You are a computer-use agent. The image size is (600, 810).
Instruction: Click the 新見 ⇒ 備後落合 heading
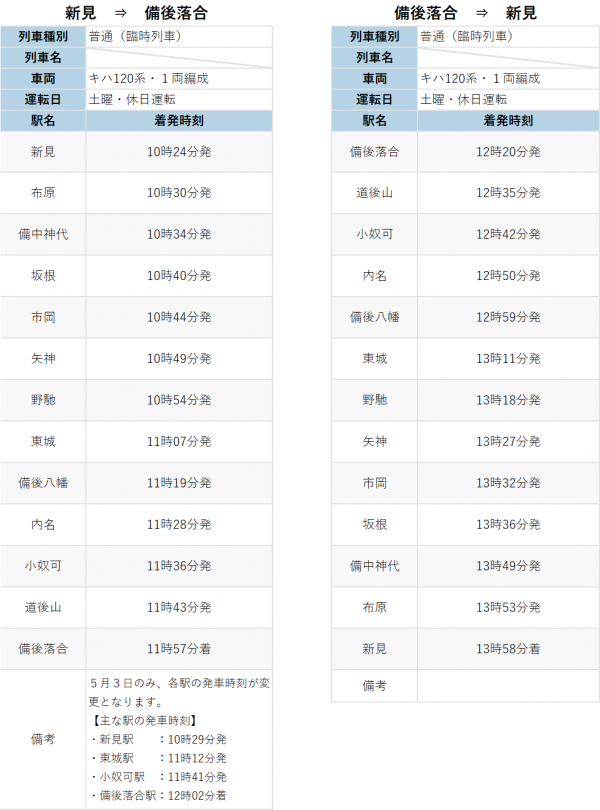pyautogui.click(x=136, y=13)
